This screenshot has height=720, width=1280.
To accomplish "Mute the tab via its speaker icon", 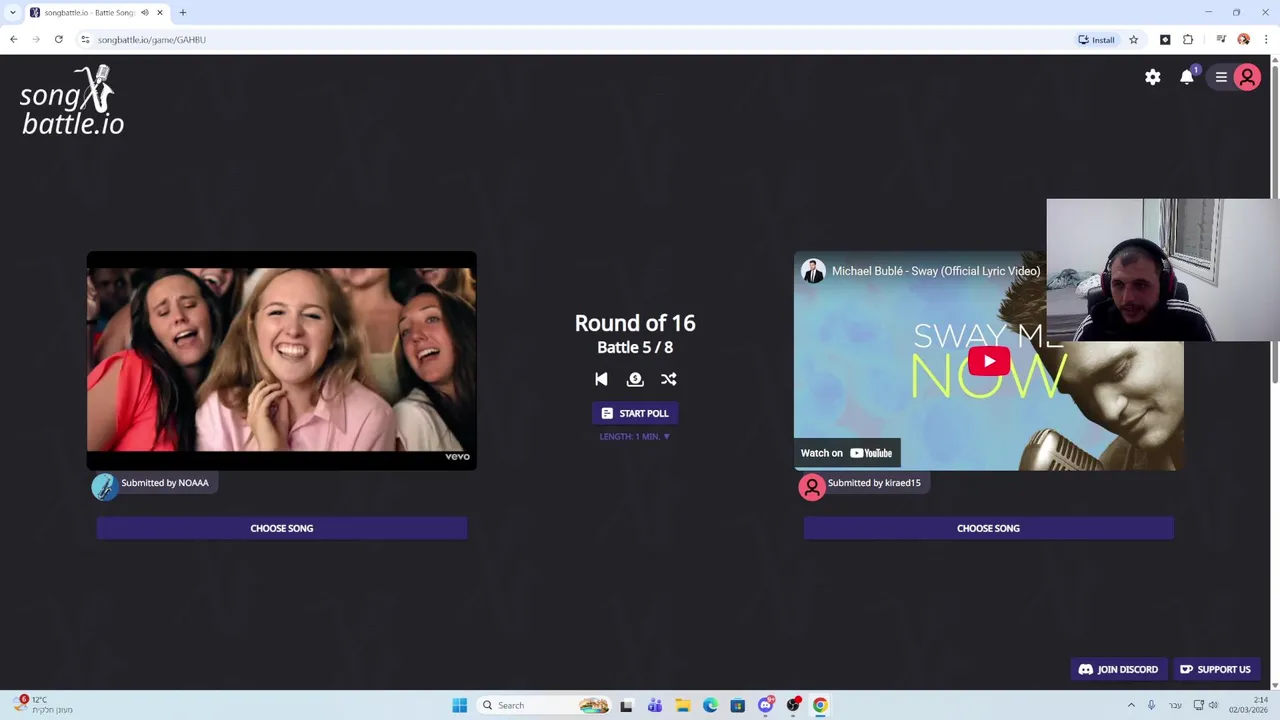I will click(145, 13).
